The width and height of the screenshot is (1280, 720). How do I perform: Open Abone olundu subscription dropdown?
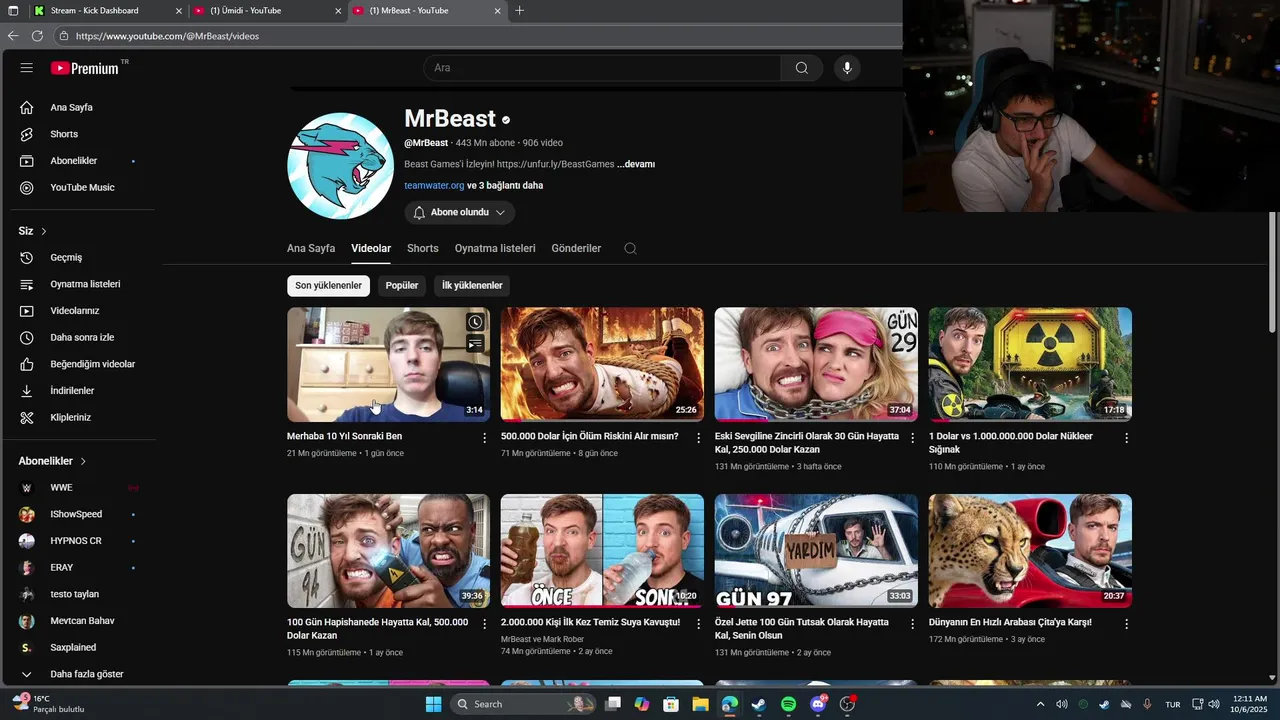pyautogui.click(x=460, y=212)
